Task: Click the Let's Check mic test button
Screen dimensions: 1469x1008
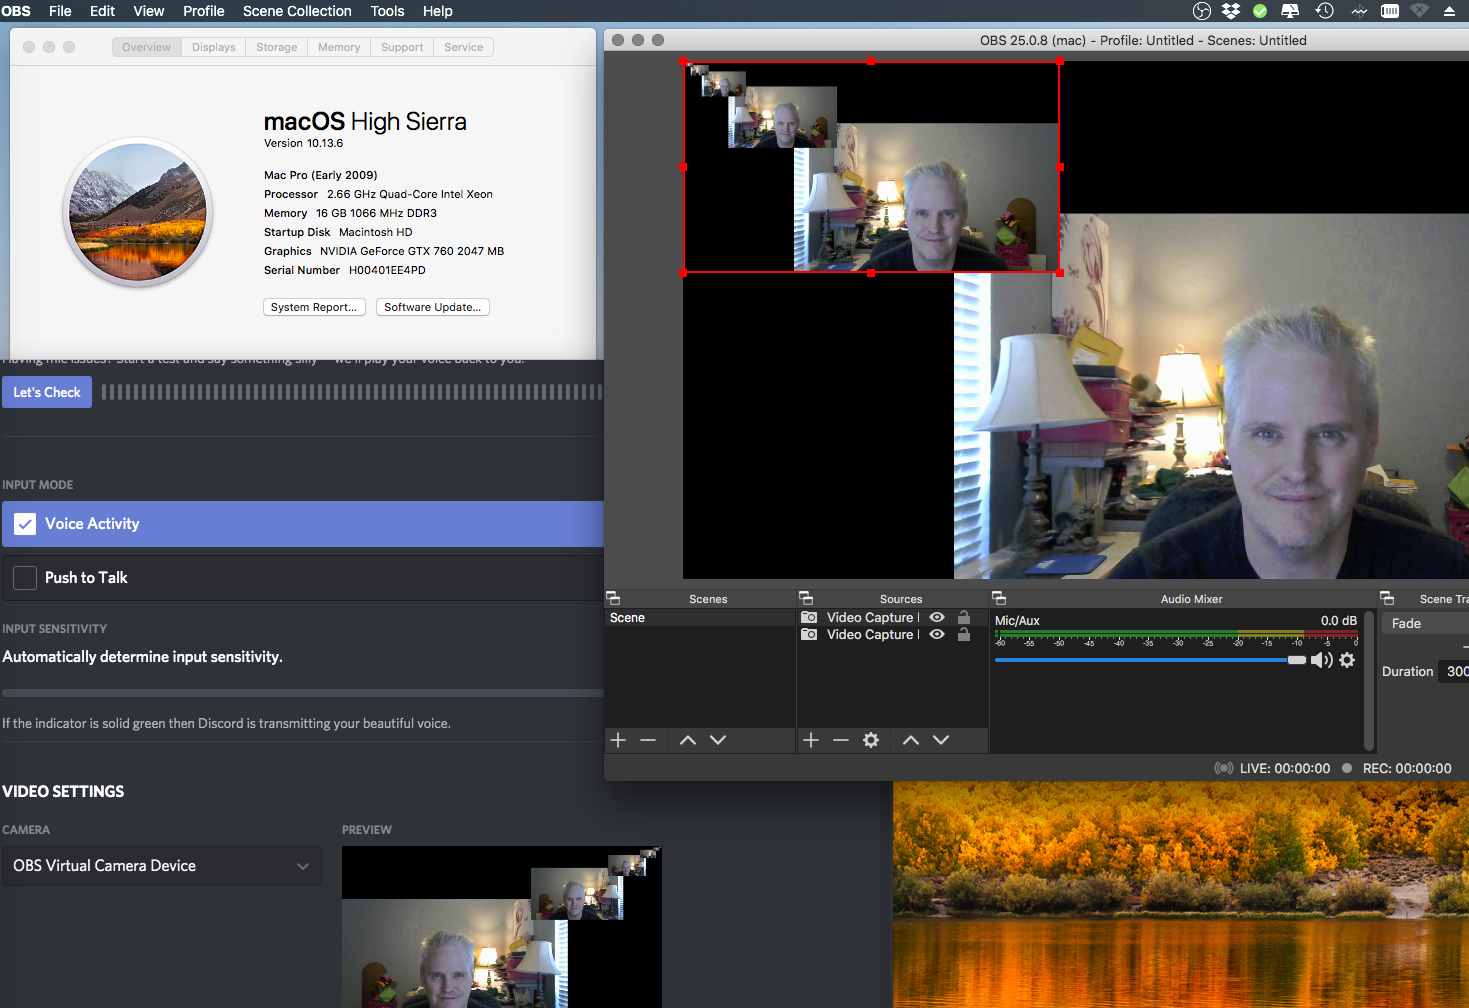Action: pyautogui.click(x=46, y=392)
